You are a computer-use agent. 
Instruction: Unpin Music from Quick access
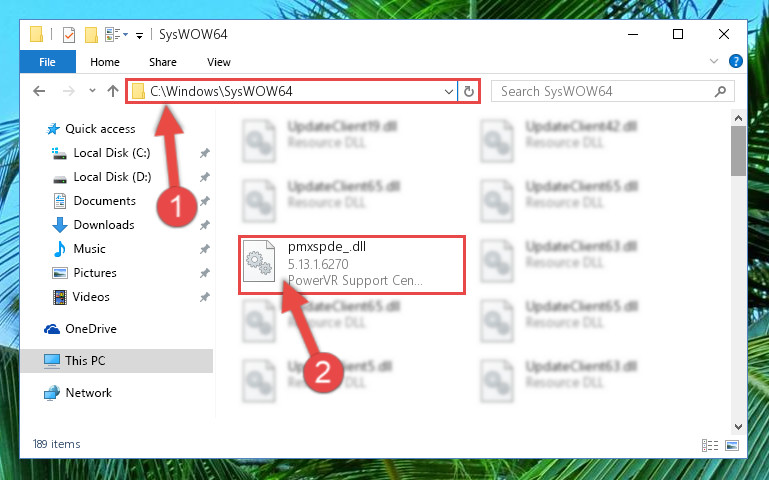click(205, 249)
